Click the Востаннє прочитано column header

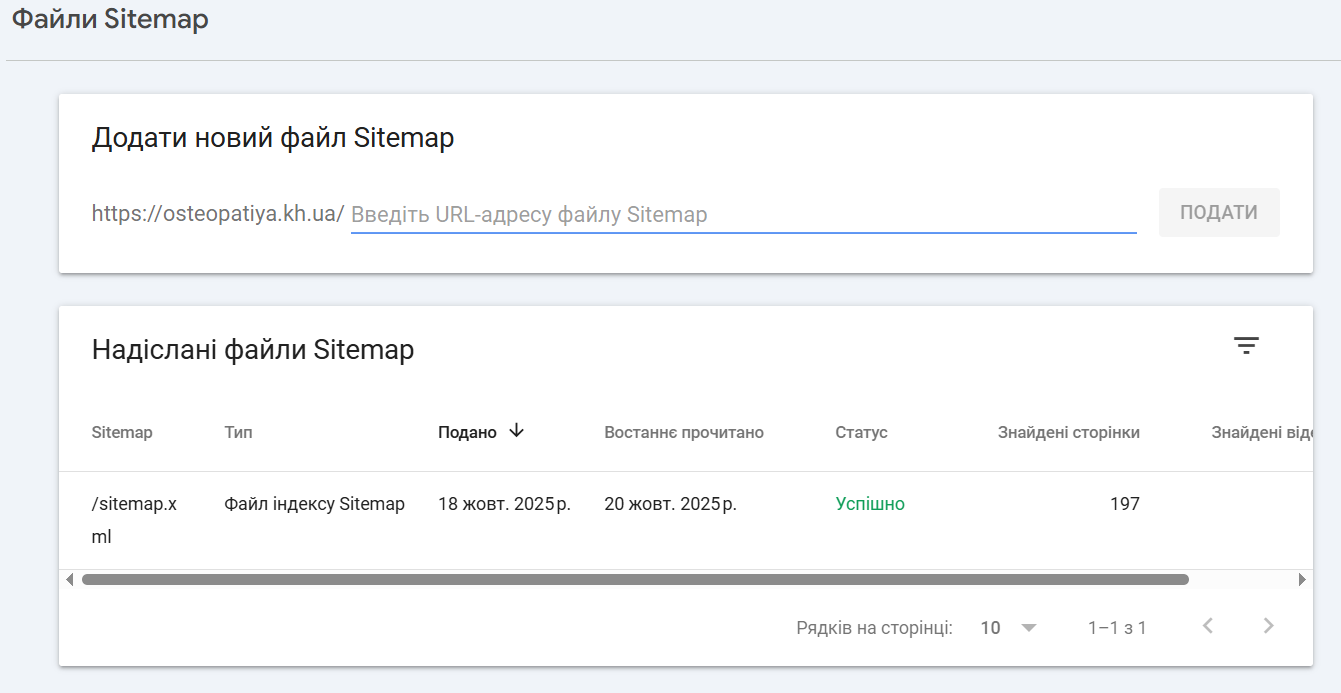coord(683,433)
